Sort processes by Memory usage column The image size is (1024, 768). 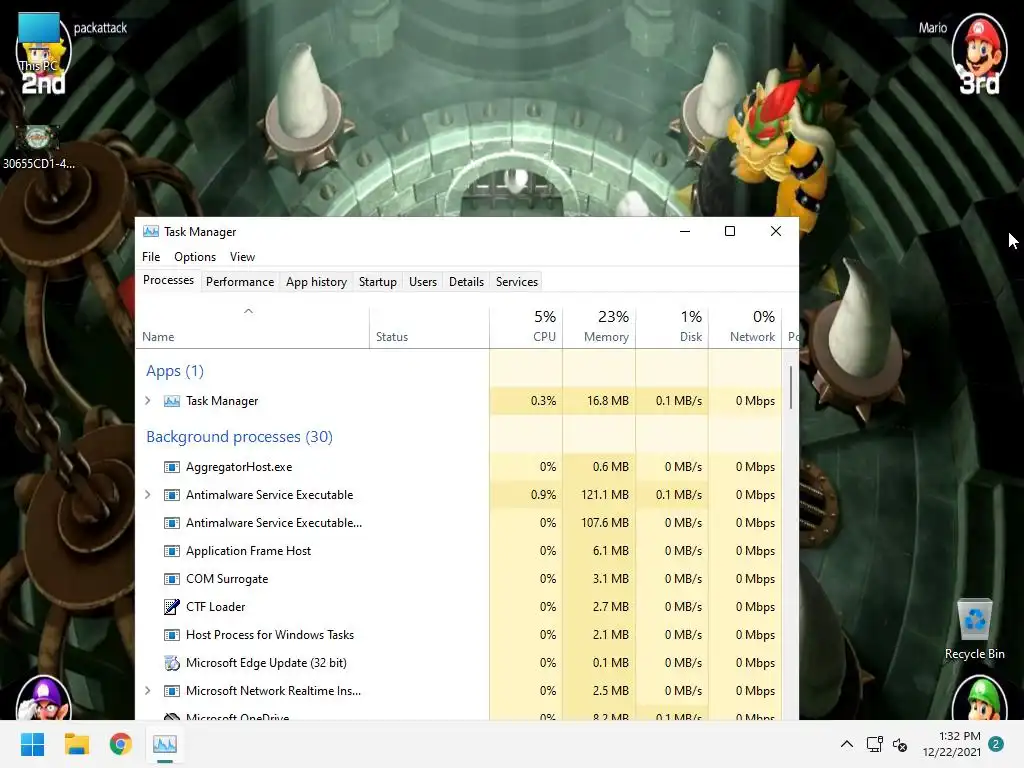click(599, 328)
